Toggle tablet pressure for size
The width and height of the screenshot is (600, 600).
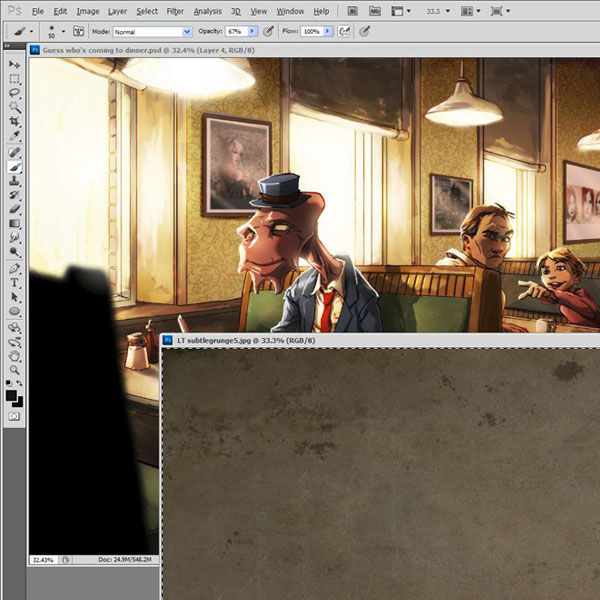coord(365,31)
